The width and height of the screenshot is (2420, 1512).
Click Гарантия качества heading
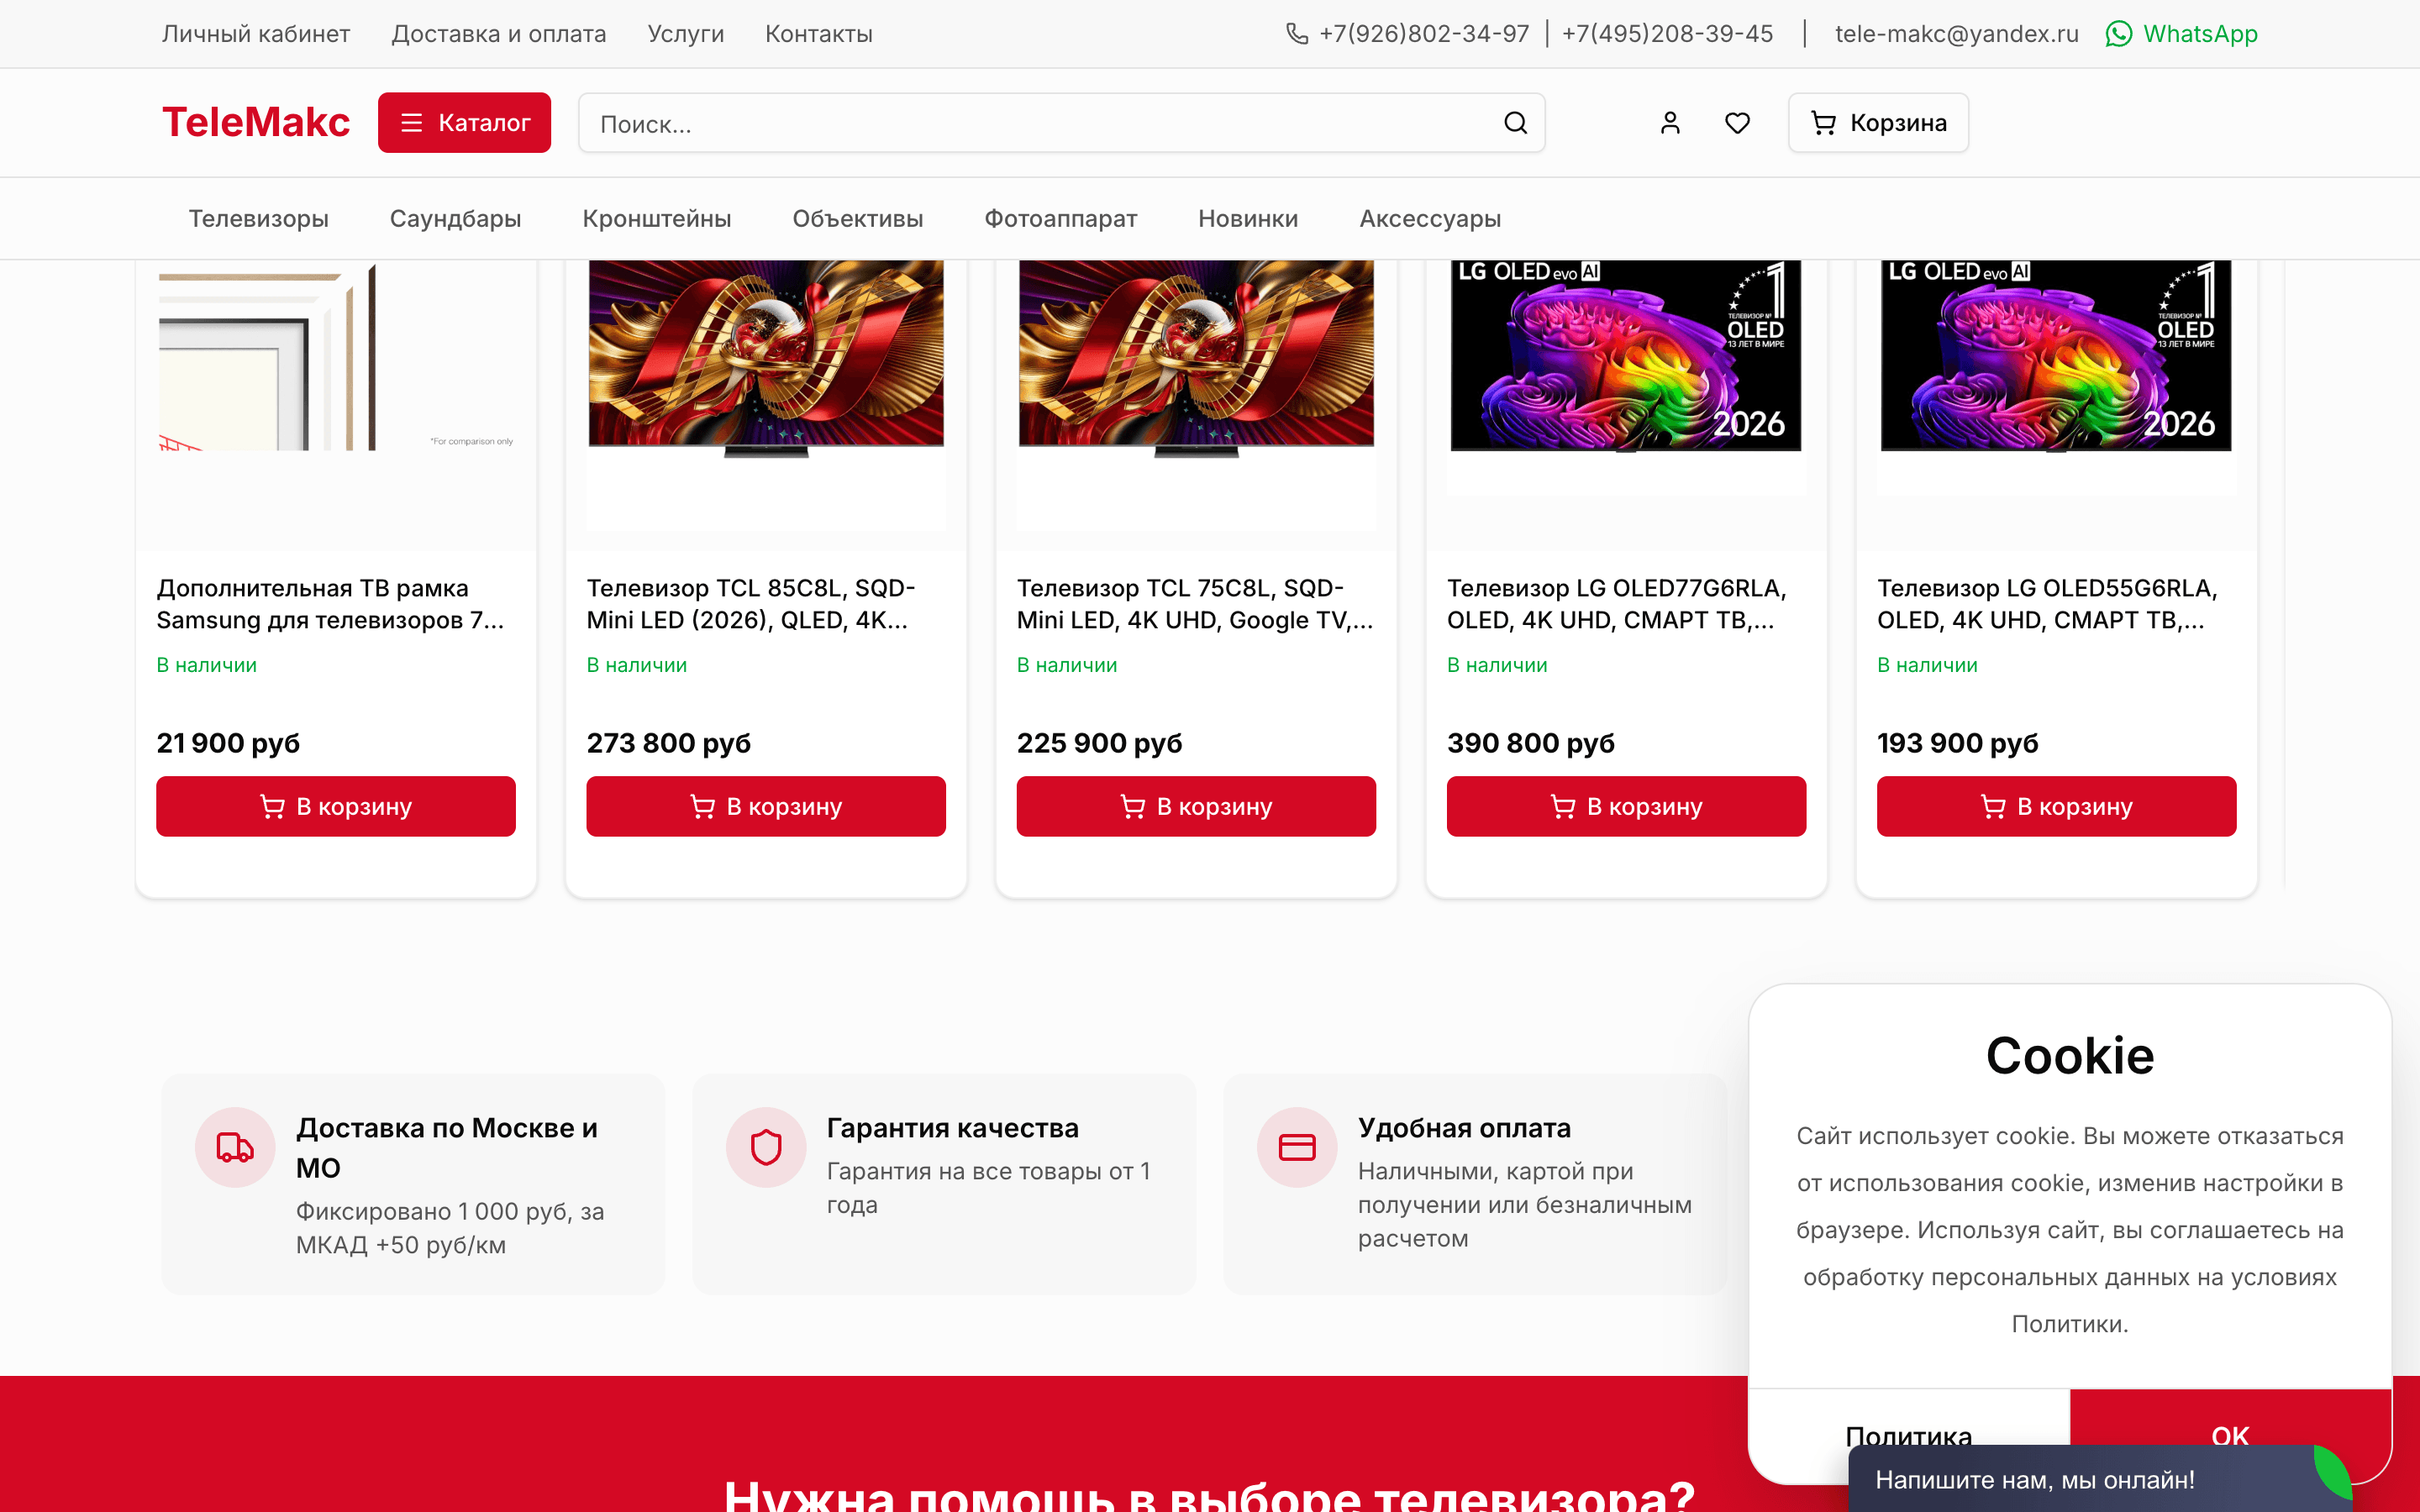coord(952,1128)
